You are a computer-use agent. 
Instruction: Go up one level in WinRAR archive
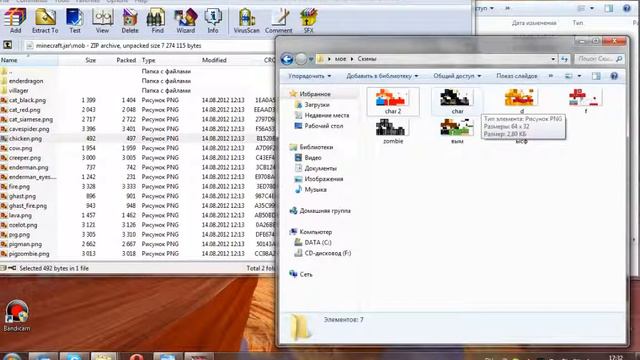click(7, 45)
